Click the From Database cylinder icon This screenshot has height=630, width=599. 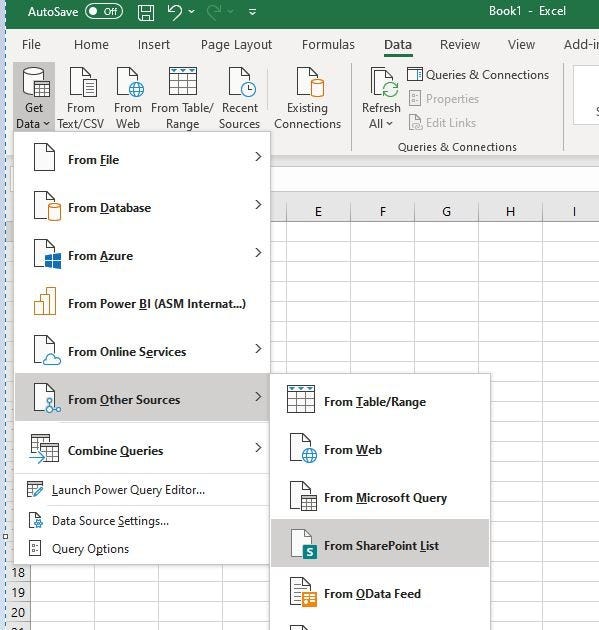tap(47, 206)
